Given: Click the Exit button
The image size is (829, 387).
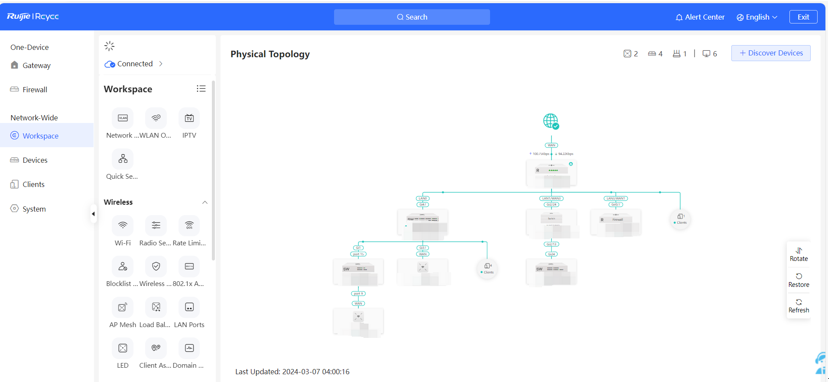Looking at the screenshot, I should pos(803,17).
